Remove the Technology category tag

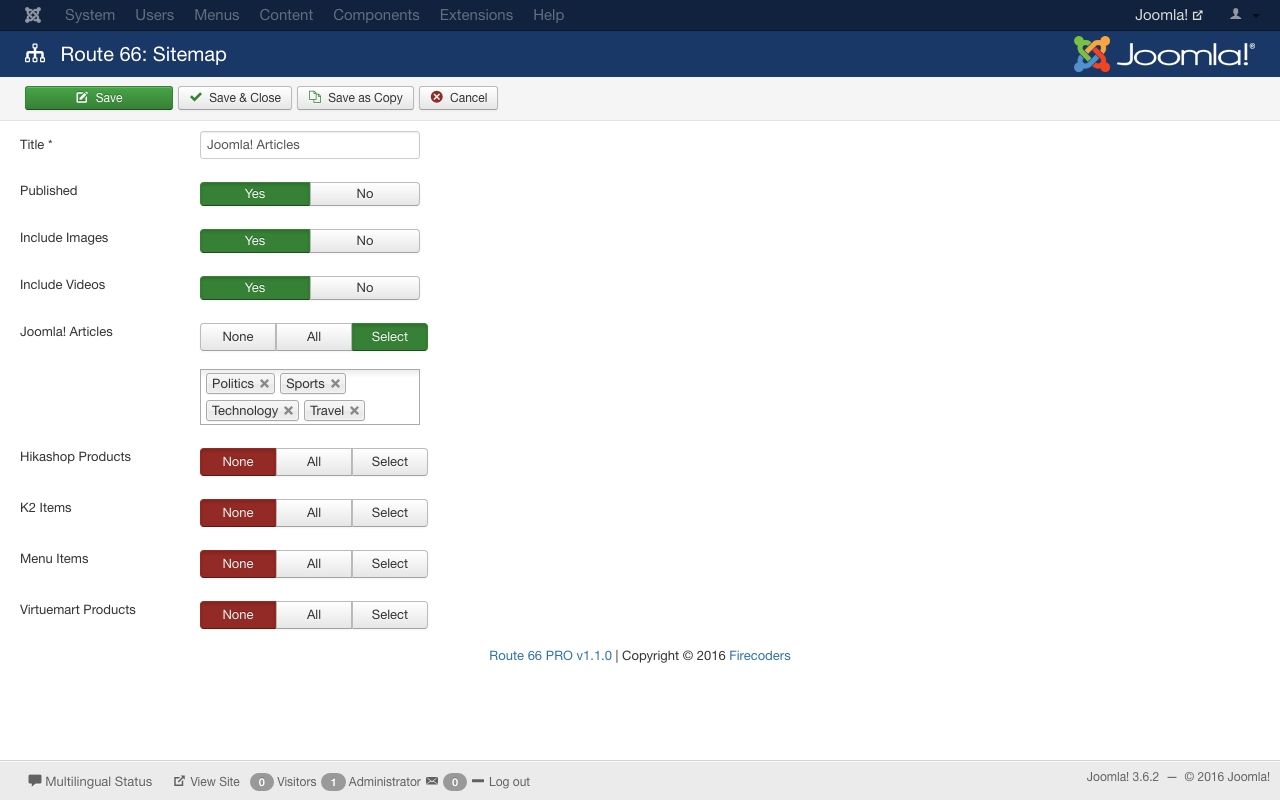click(x=288, y=411)
